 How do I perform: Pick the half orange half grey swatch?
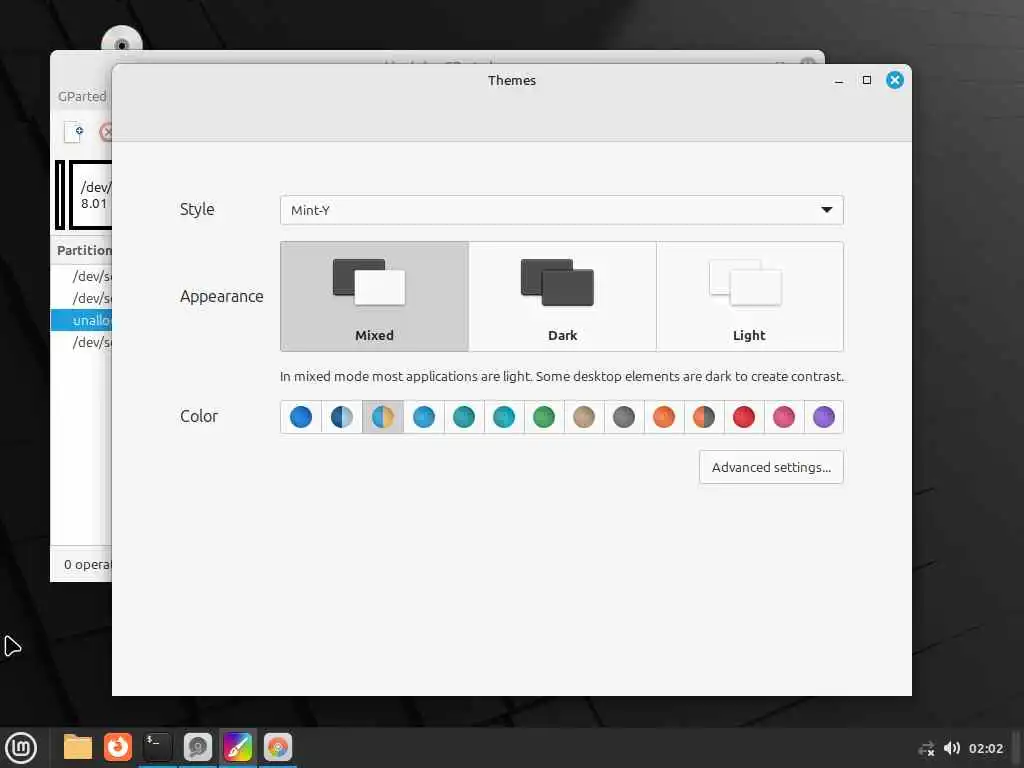(704, 417)
